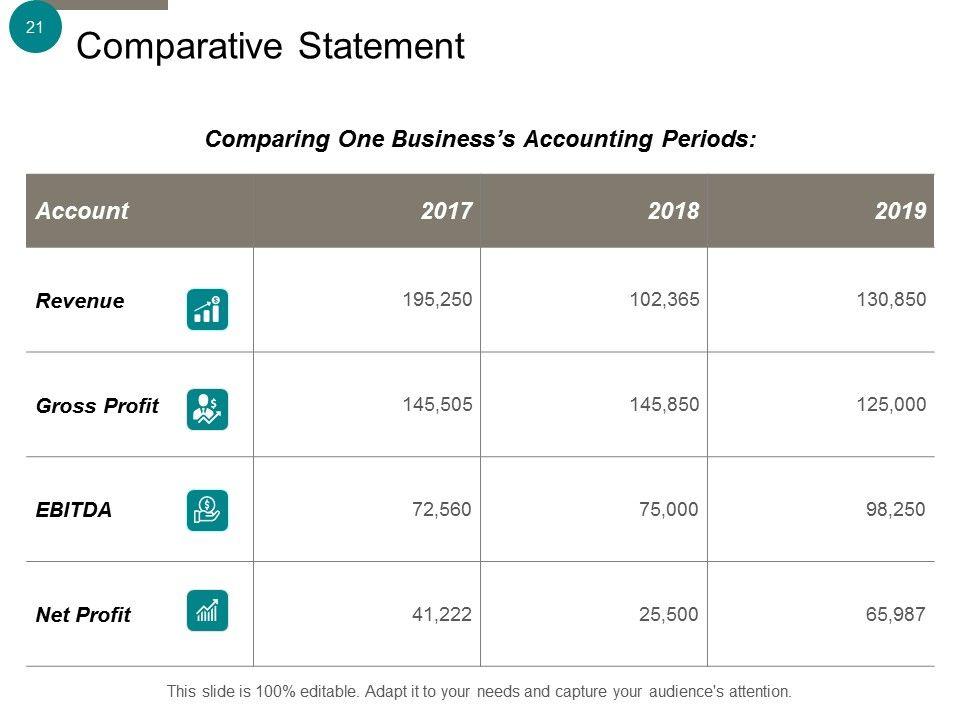Click the 2019 EBITDA value 98,250
The width and height of the screenshot is (960, 720).
point(895,509)
